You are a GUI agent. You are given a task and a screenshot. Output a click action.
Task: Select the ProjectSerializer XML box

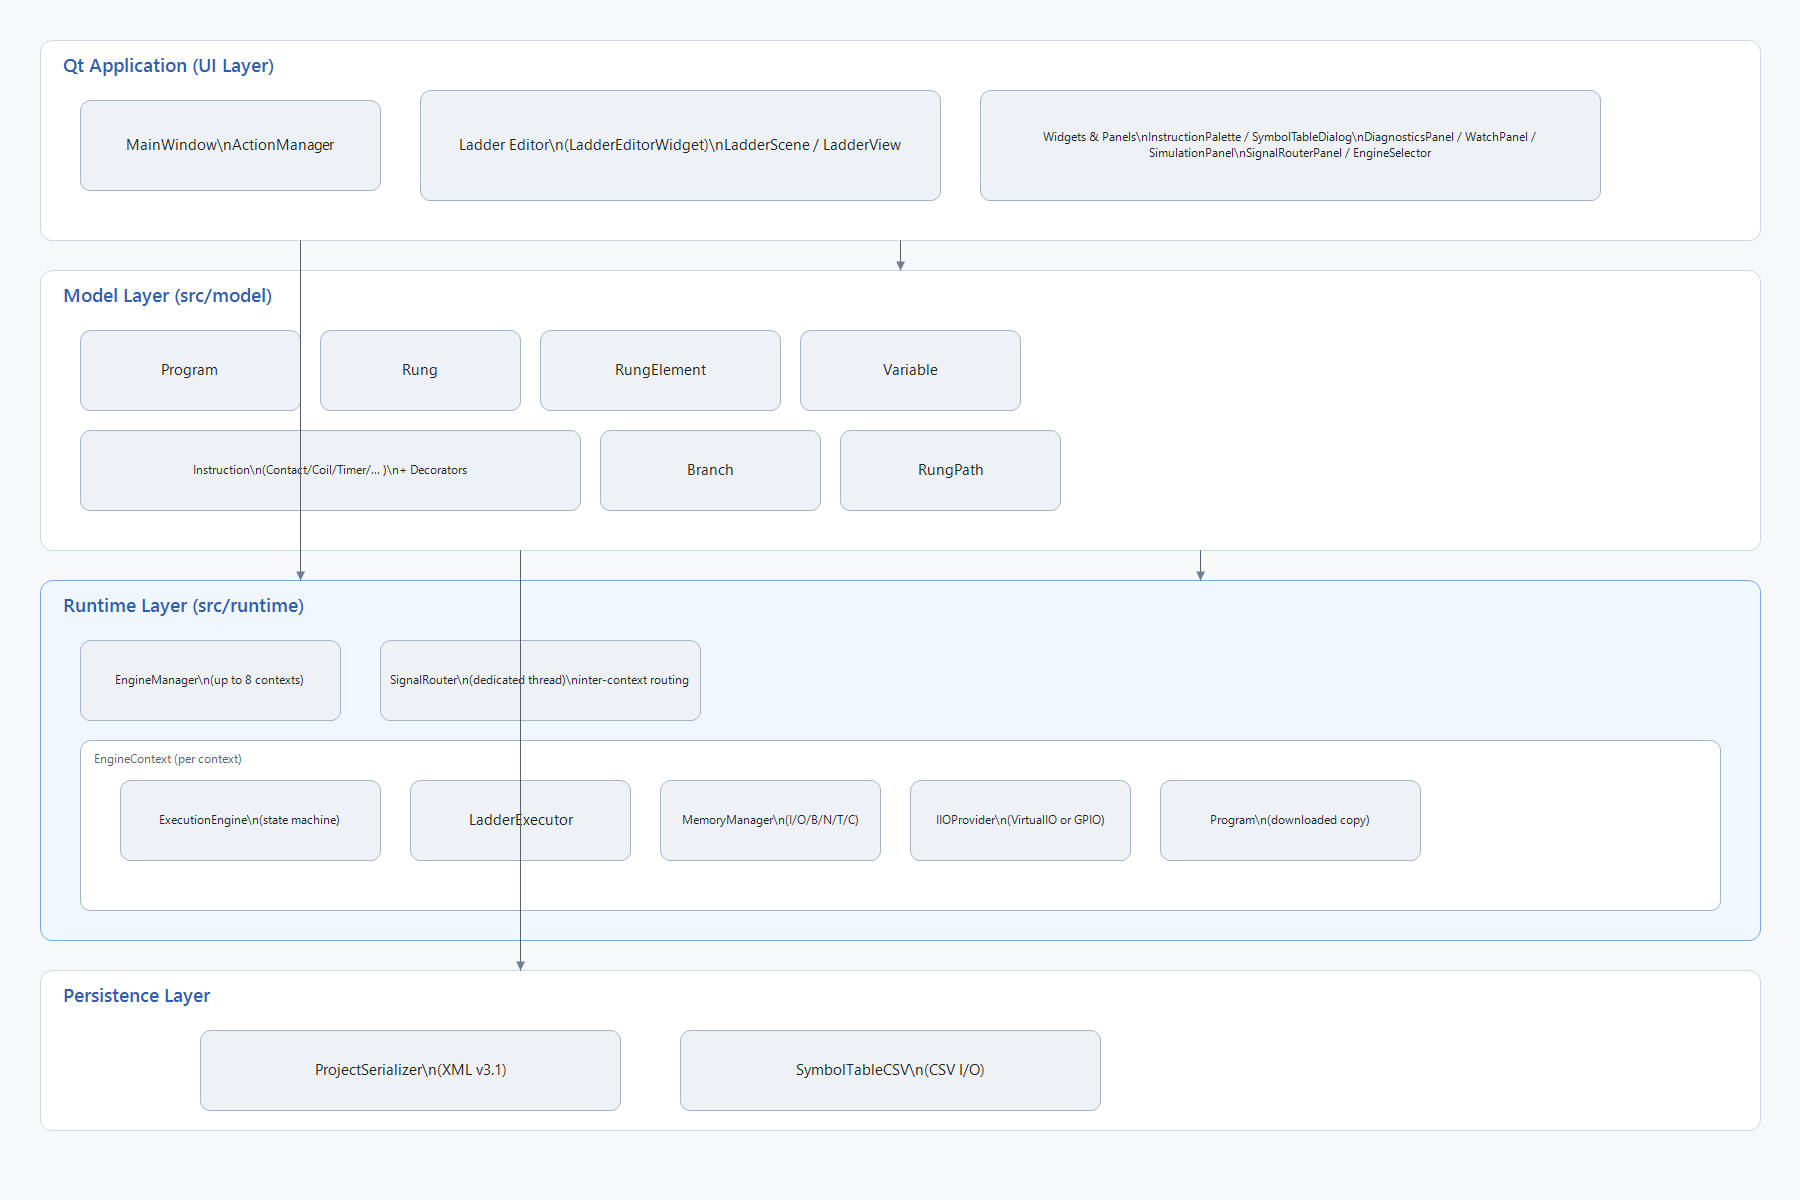point(410,1070)
